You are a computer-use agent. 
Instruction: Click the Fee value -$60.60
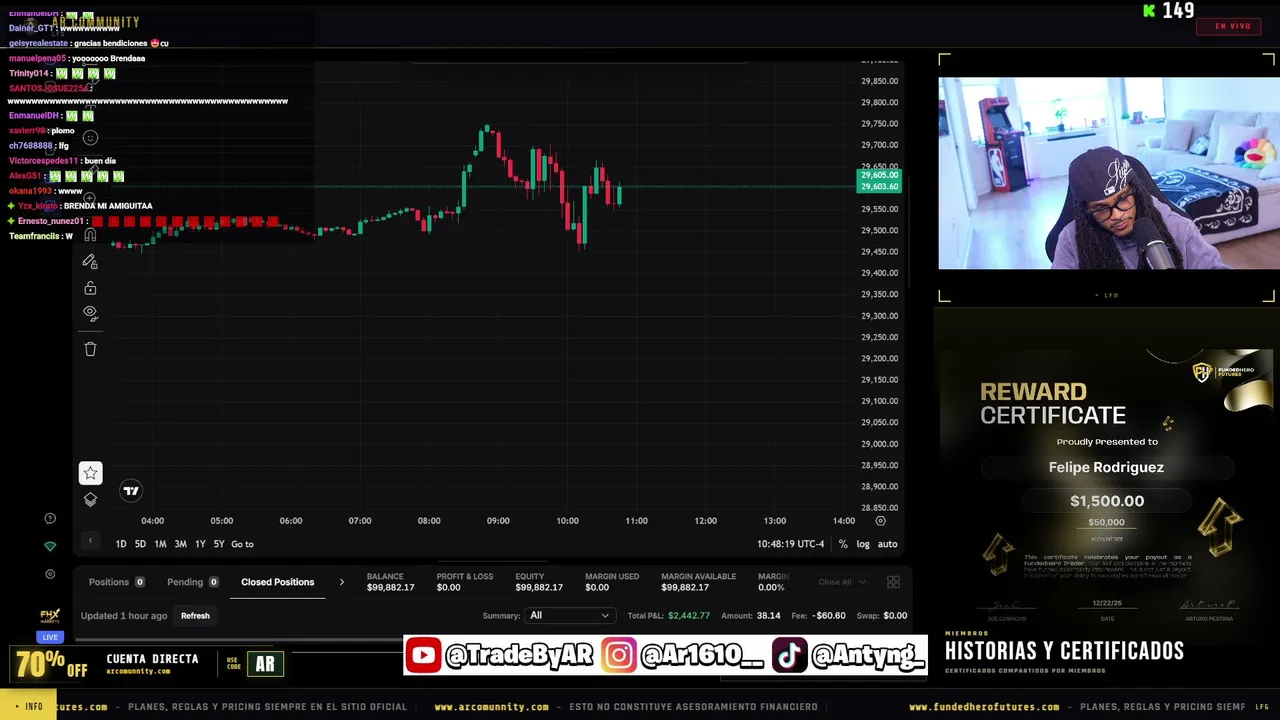coord(829,616)
